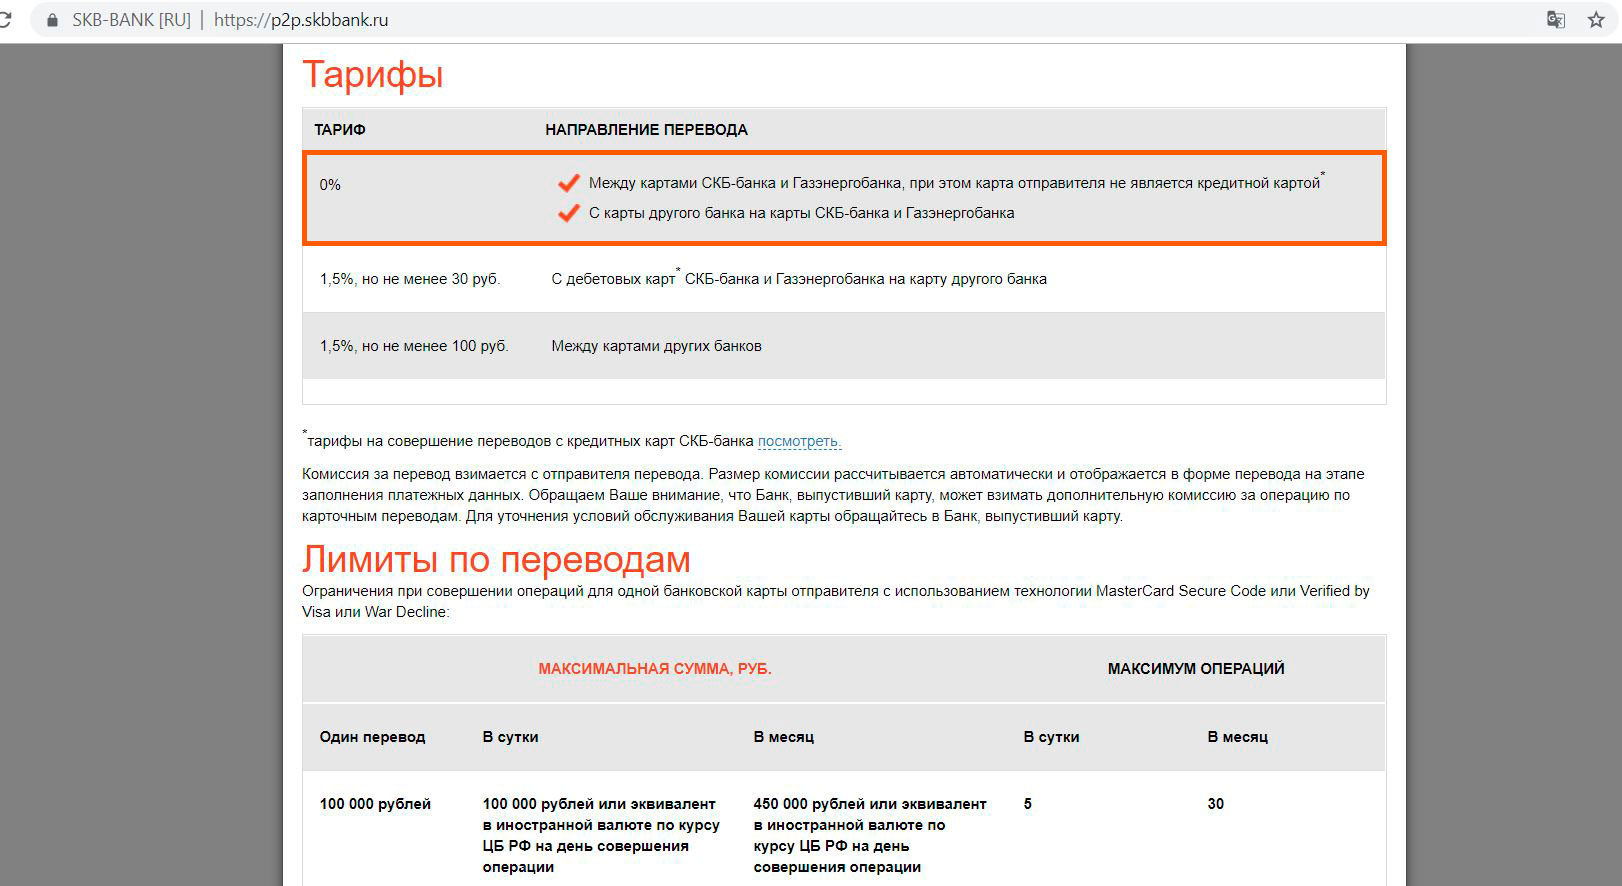Viewport: 1622px width, 886px height.
Task: Click the 'ТАРИФ' column header
Action: tap(340, 130)
